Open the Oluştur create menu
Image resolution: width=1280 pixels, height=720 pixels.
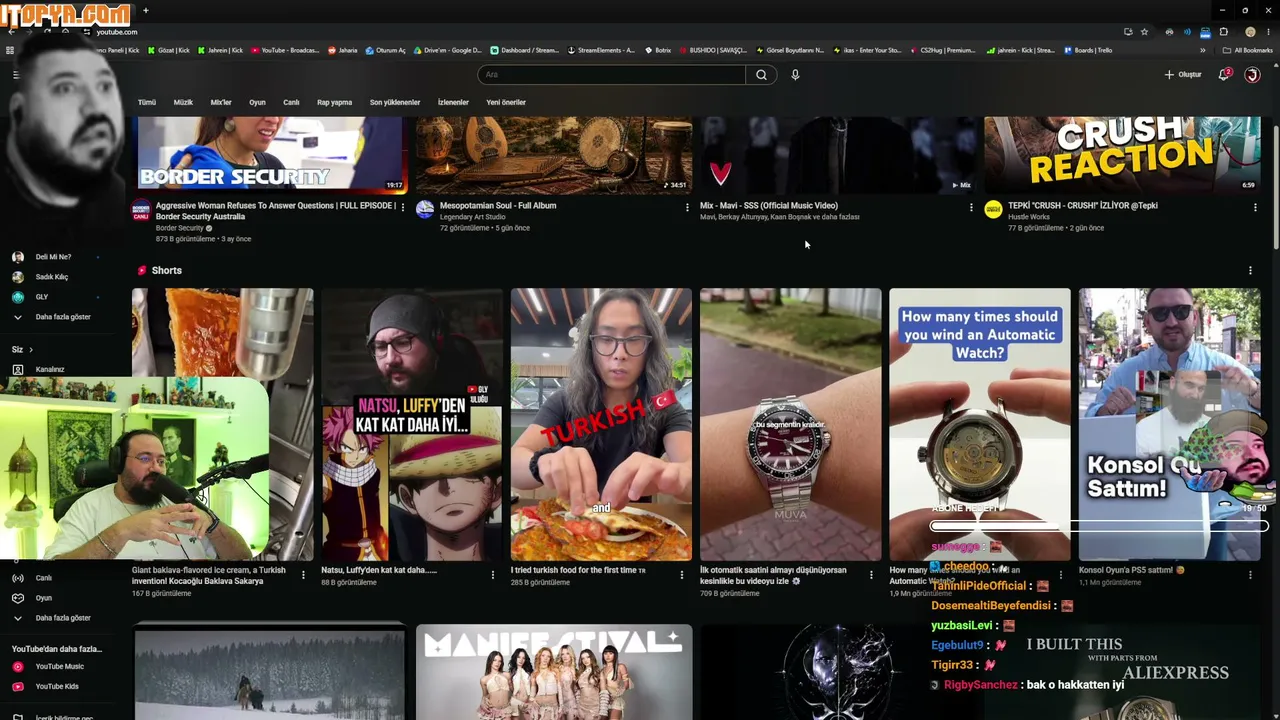coord(1183,75)
